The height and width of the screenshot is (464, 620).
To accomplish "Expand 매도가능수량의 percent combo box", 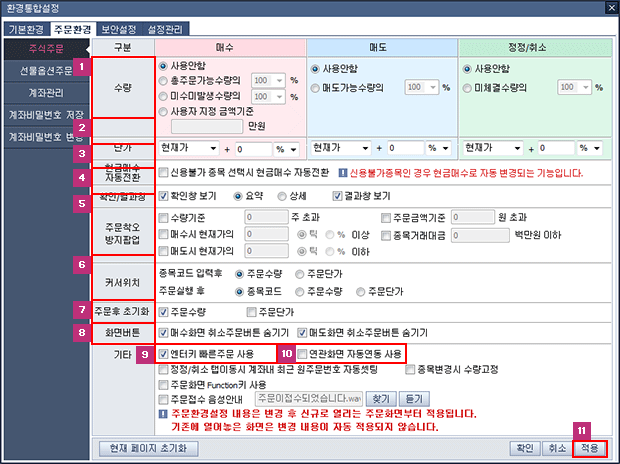I will coord(422,87).
